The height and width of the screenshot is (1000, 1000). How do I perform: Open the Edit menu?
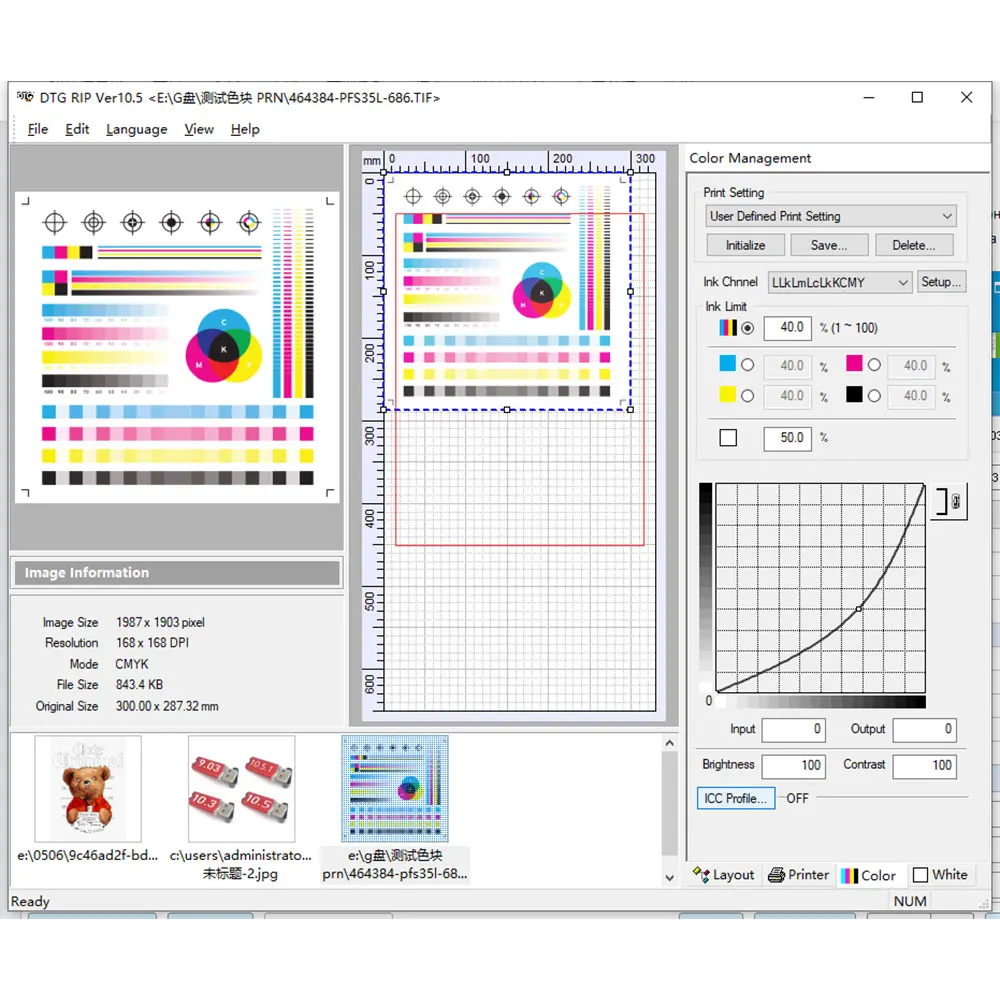click(77, 129)
